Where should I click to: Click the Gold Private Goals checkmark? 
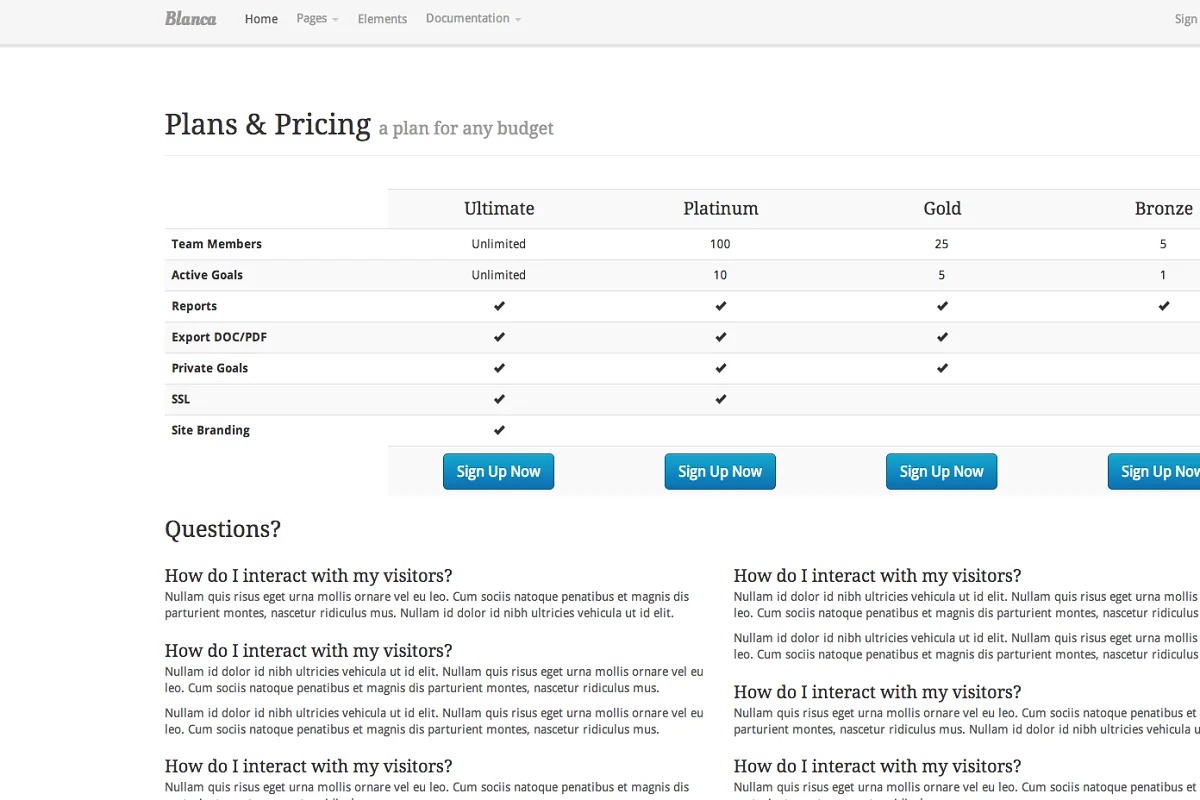(942, 368)
